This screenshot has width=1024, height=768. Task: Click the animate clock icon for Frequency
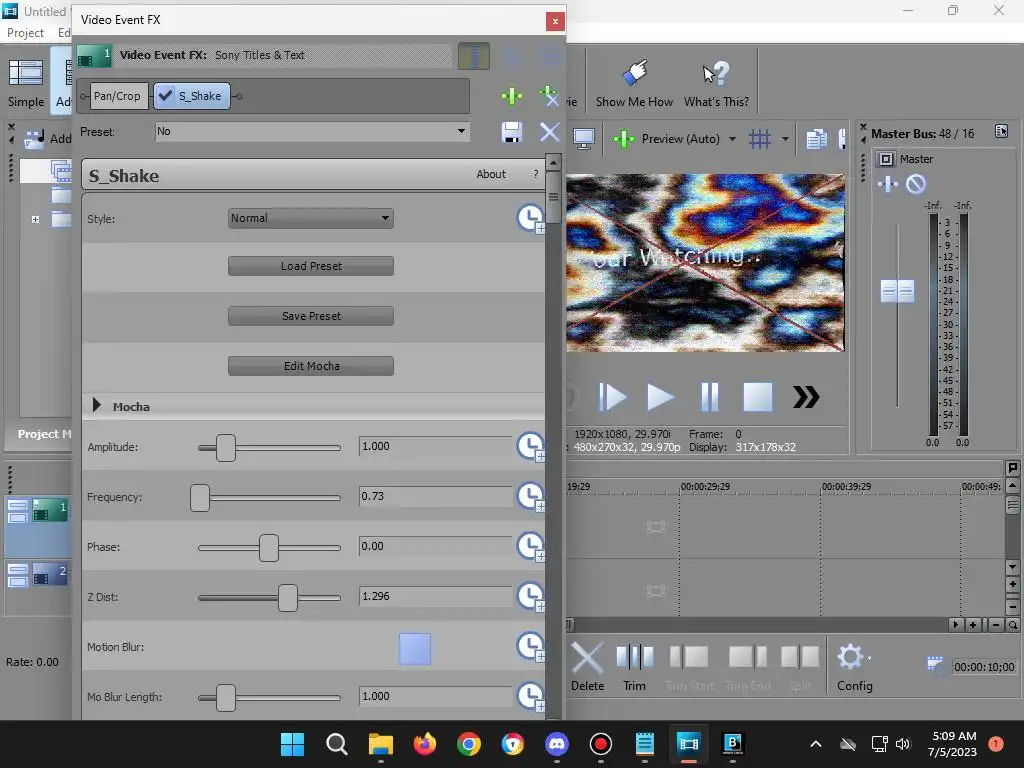530,496
